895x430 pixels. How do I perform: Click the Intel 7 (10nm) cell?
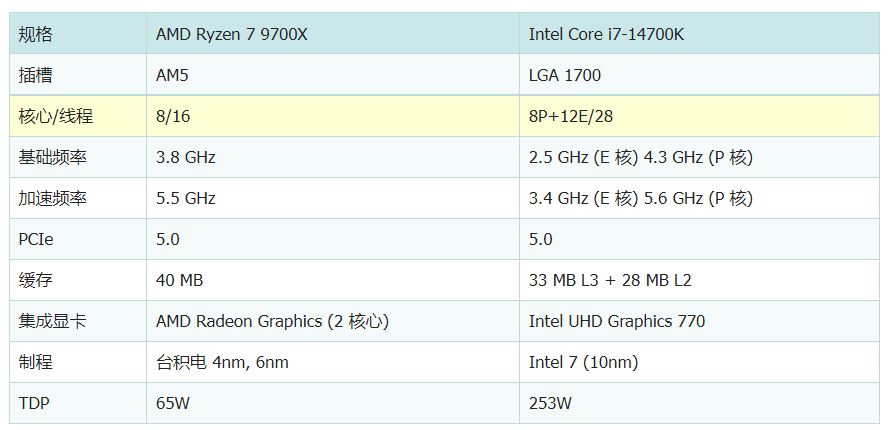[583, 362]
